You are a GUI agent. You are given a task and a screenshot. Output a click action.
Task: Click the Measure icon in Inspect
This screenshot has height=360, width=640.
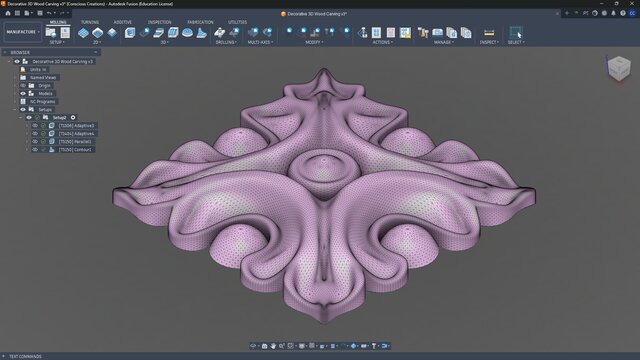[489, 33]
